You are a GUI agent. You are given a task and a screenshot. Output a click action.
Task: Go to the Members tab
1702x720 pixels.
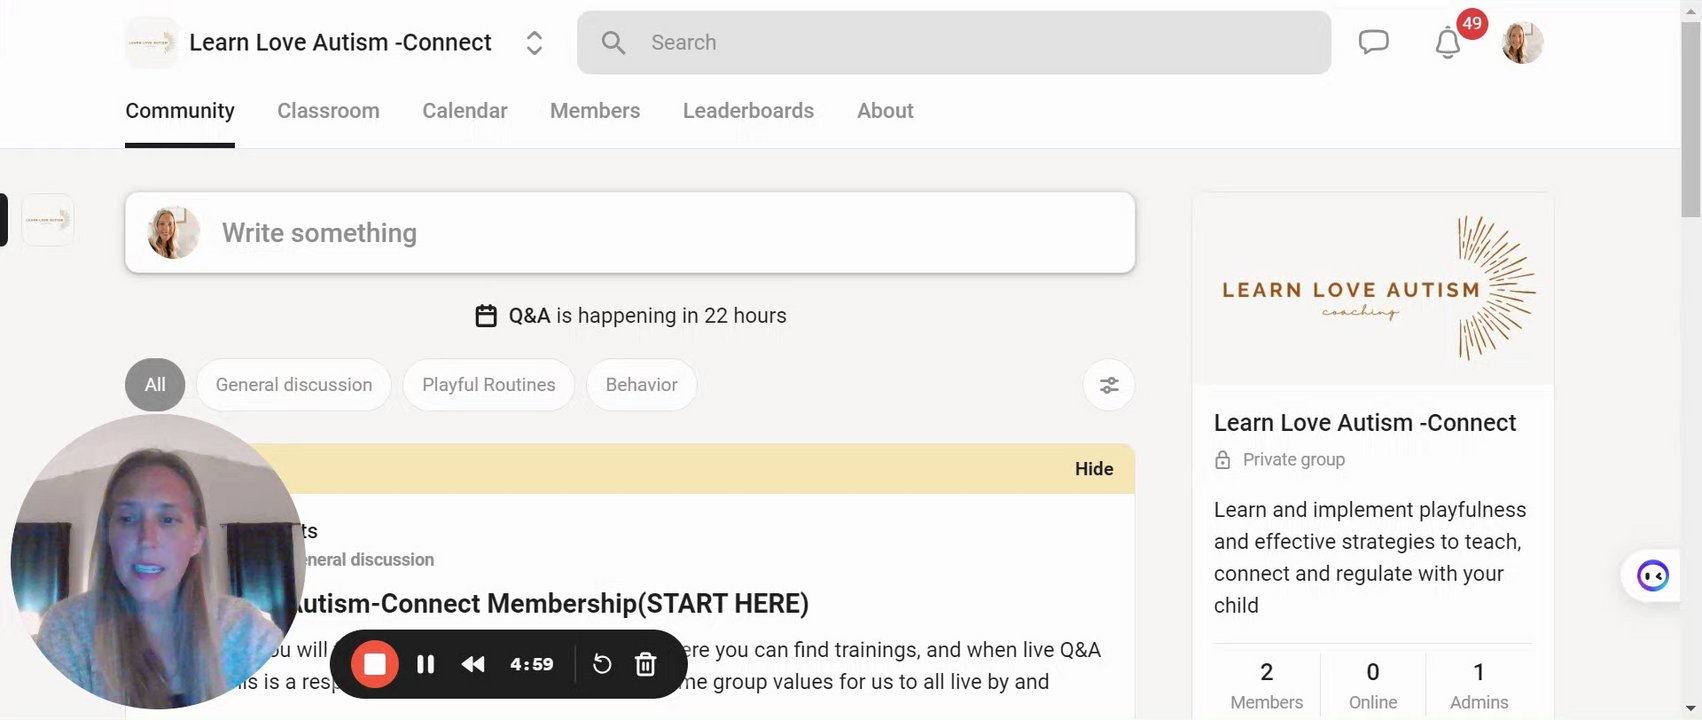point(595,111)
